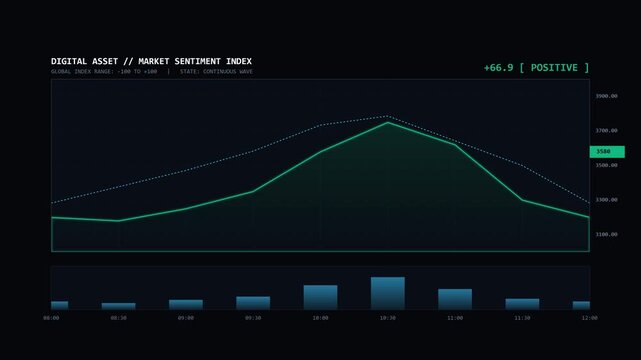
Task: Click the 3300.00 price axis label
Action: pyautogui.click(x=606, y=200)
